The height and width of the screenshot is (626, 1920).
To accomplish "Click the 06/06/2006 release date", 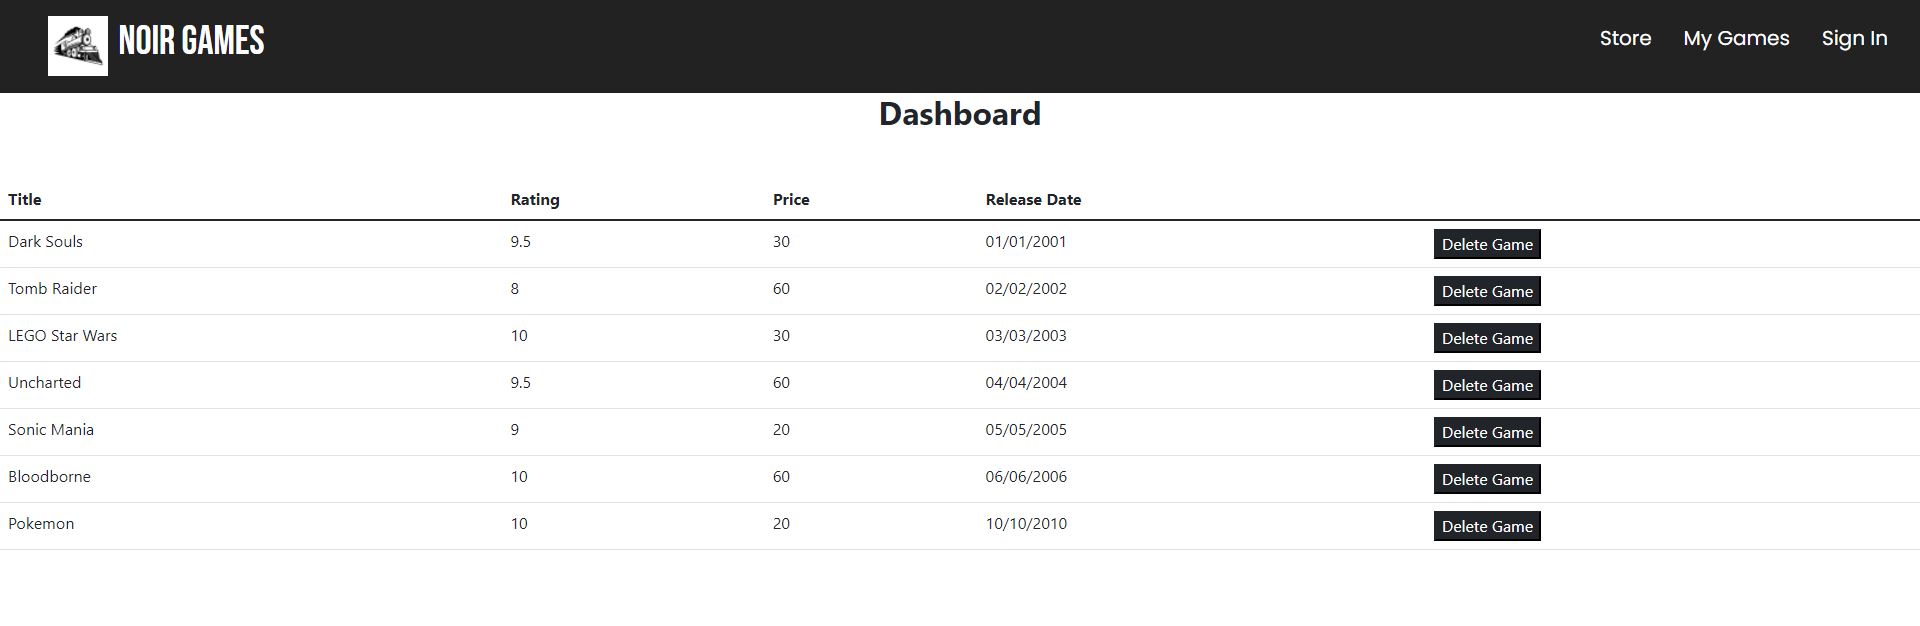I will point(1026,476).
